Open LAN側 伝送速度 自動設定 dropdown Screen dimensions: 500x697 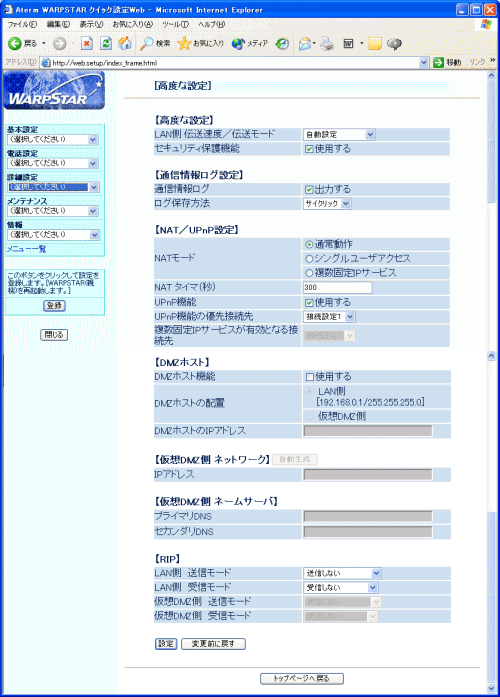(x=339, y=134)
